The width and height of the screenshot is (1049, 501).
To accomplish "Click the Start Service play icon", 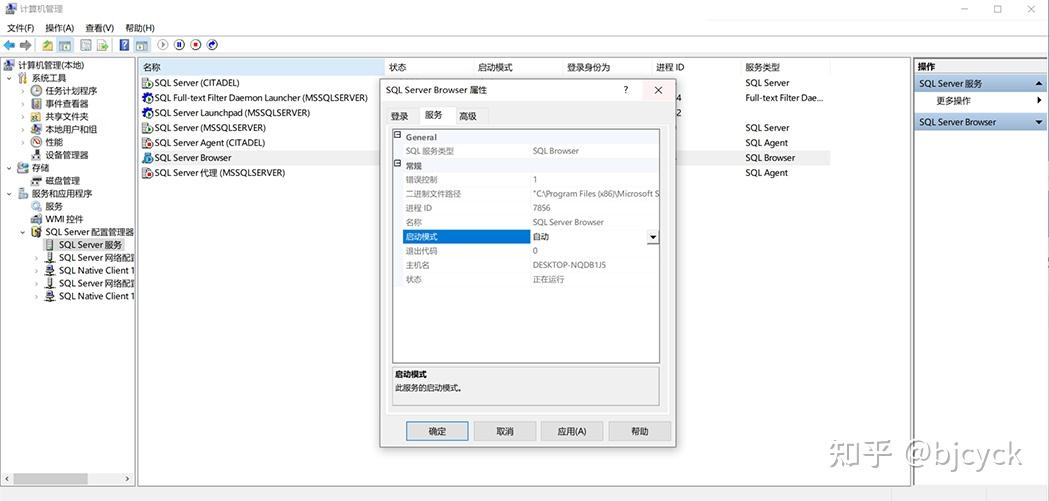I will pyautogui.click(x=163, y=45).
